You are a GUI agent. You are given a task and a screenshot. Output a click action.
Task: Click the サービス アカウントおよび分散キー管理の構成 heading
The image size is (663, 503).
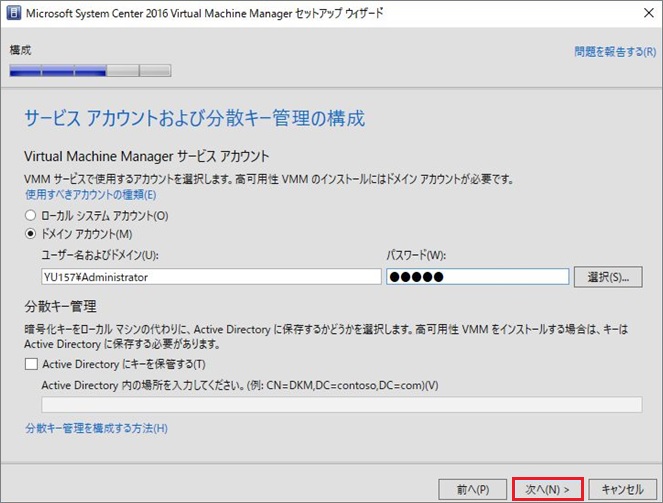[x=194, y=119]
